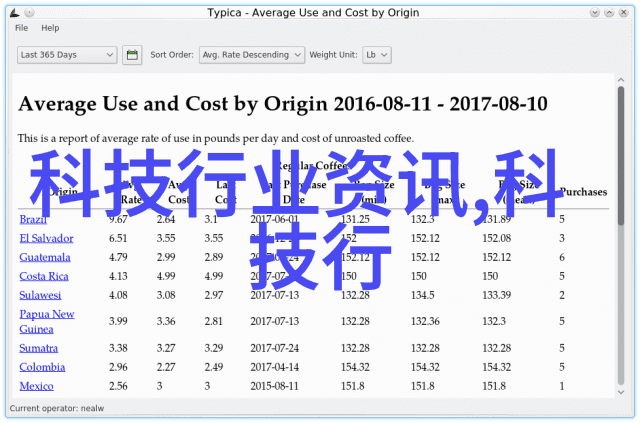Click the Typica application icon in title bar
This screenshot has height=423, width=640.
15,13
